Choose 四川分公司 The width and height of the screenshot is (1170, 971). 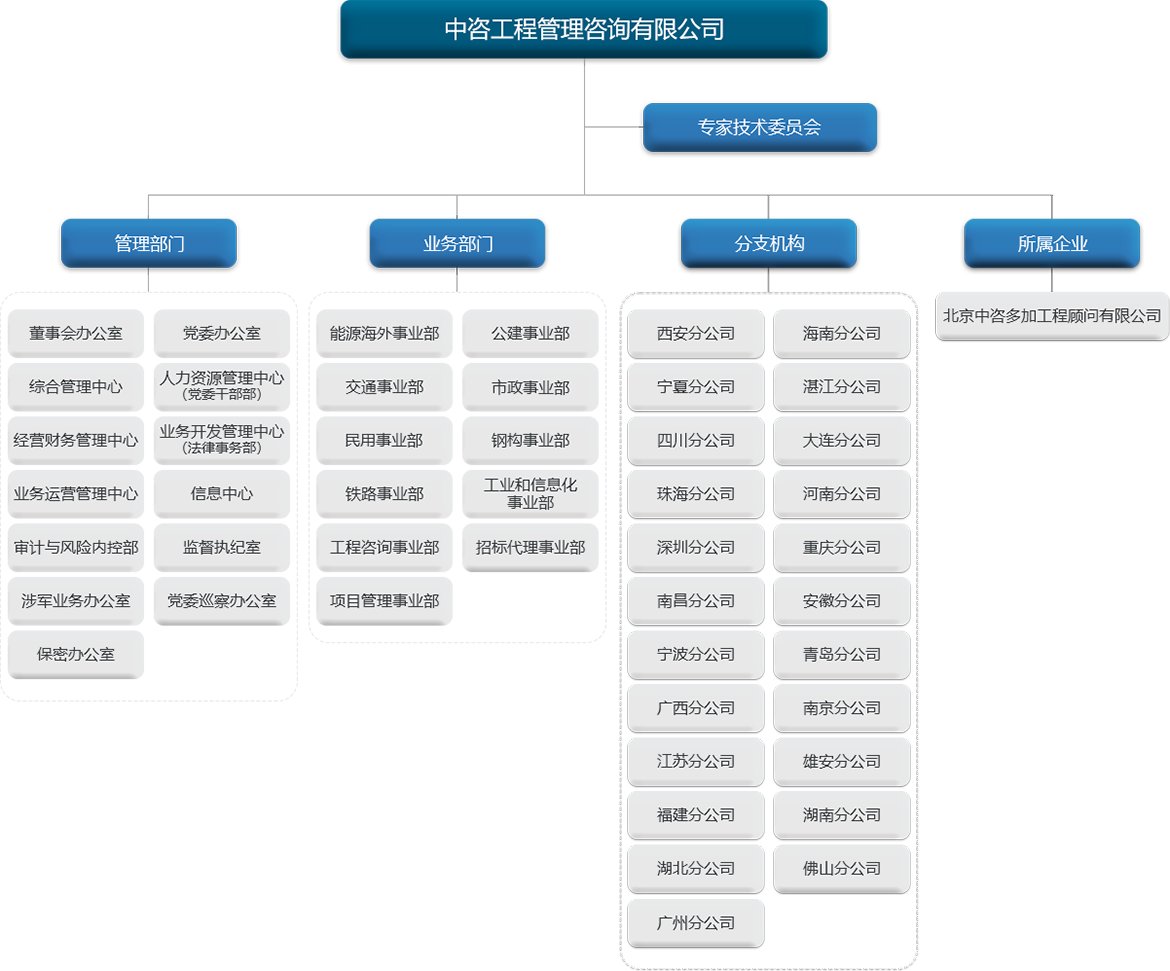pos(696,440)
